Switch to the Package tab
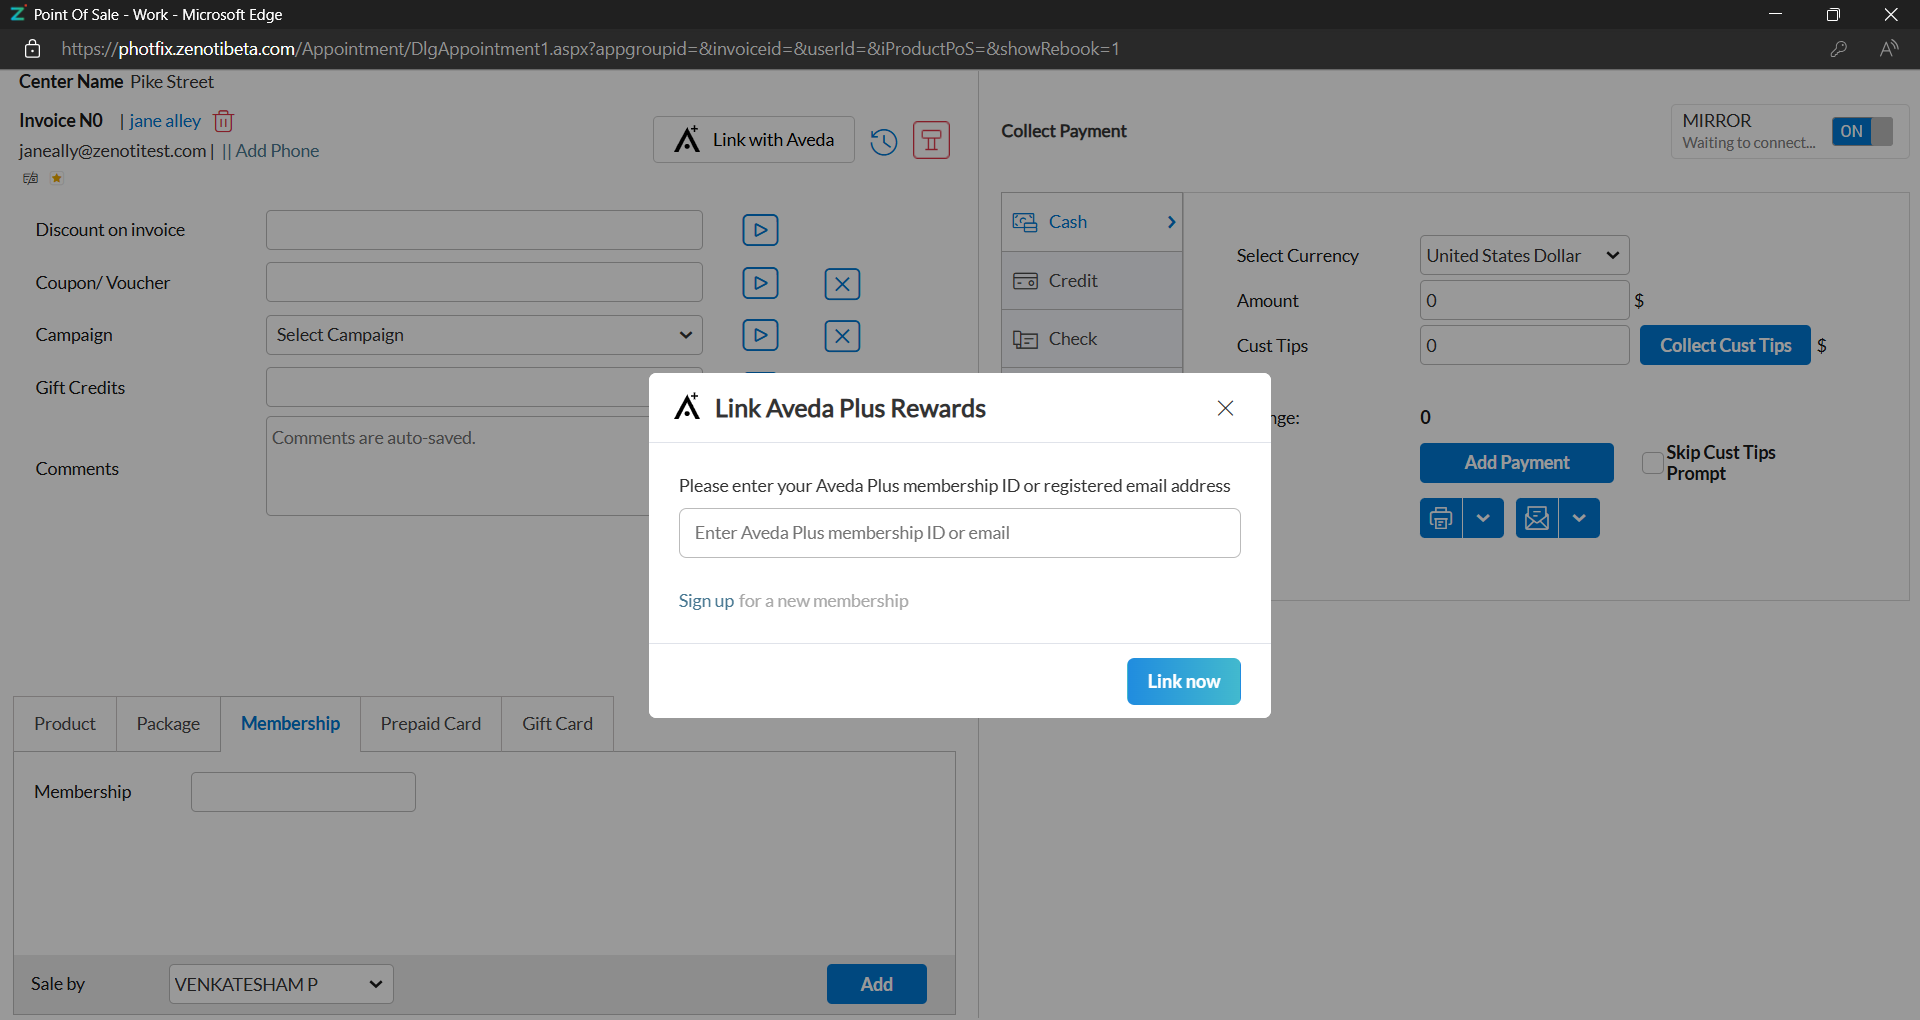 pos(168,724)
